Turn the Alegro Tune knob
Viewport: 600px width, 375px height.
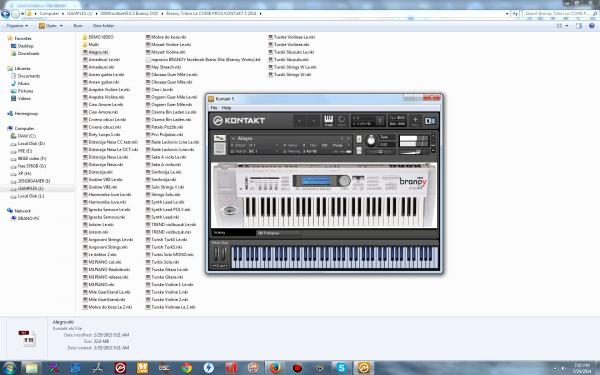click(371, 140)
